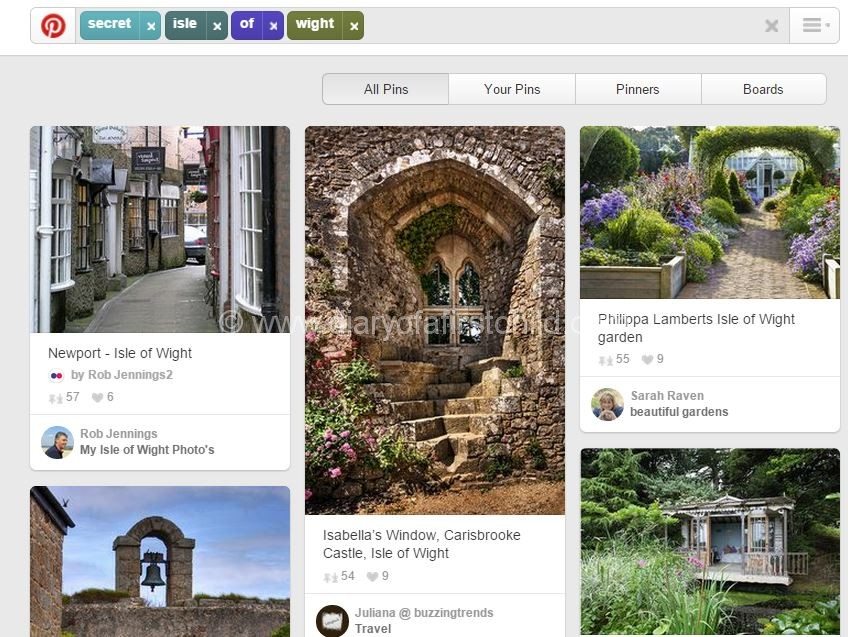
Task: Open the 'beautiful gardens' board link
Action: (x=679, y=412)
